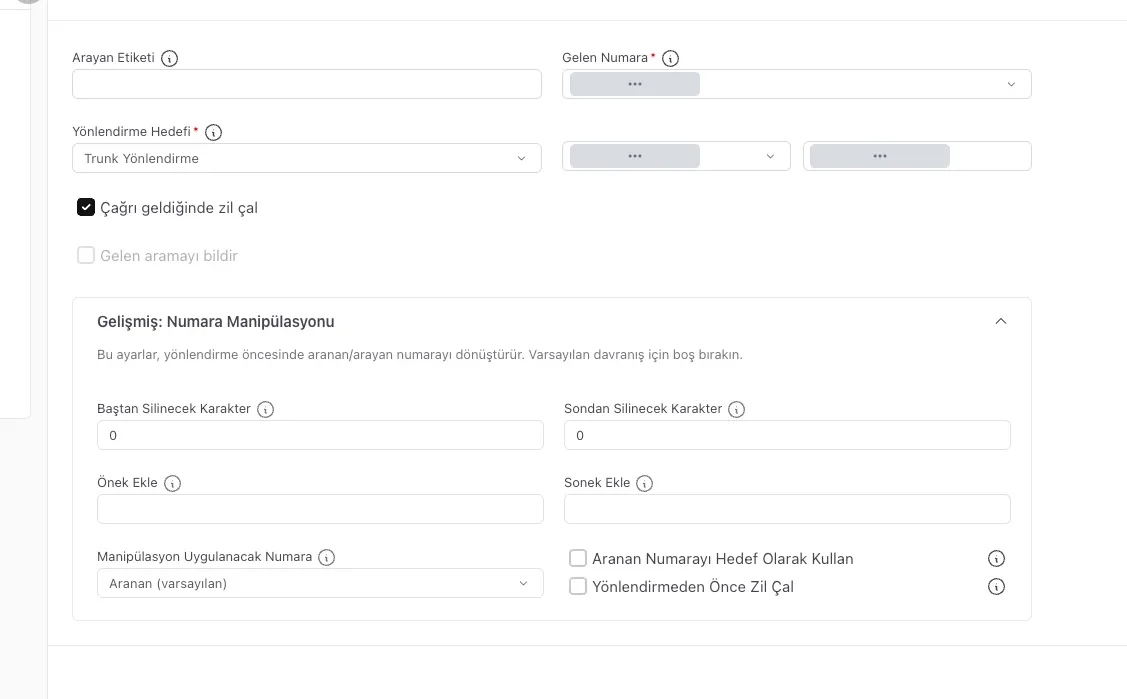The width and height of the screenshot is (1127, 699).
Task: Open info for Manipülasyon Uygulanacak Numara
Action: [326, 557]
